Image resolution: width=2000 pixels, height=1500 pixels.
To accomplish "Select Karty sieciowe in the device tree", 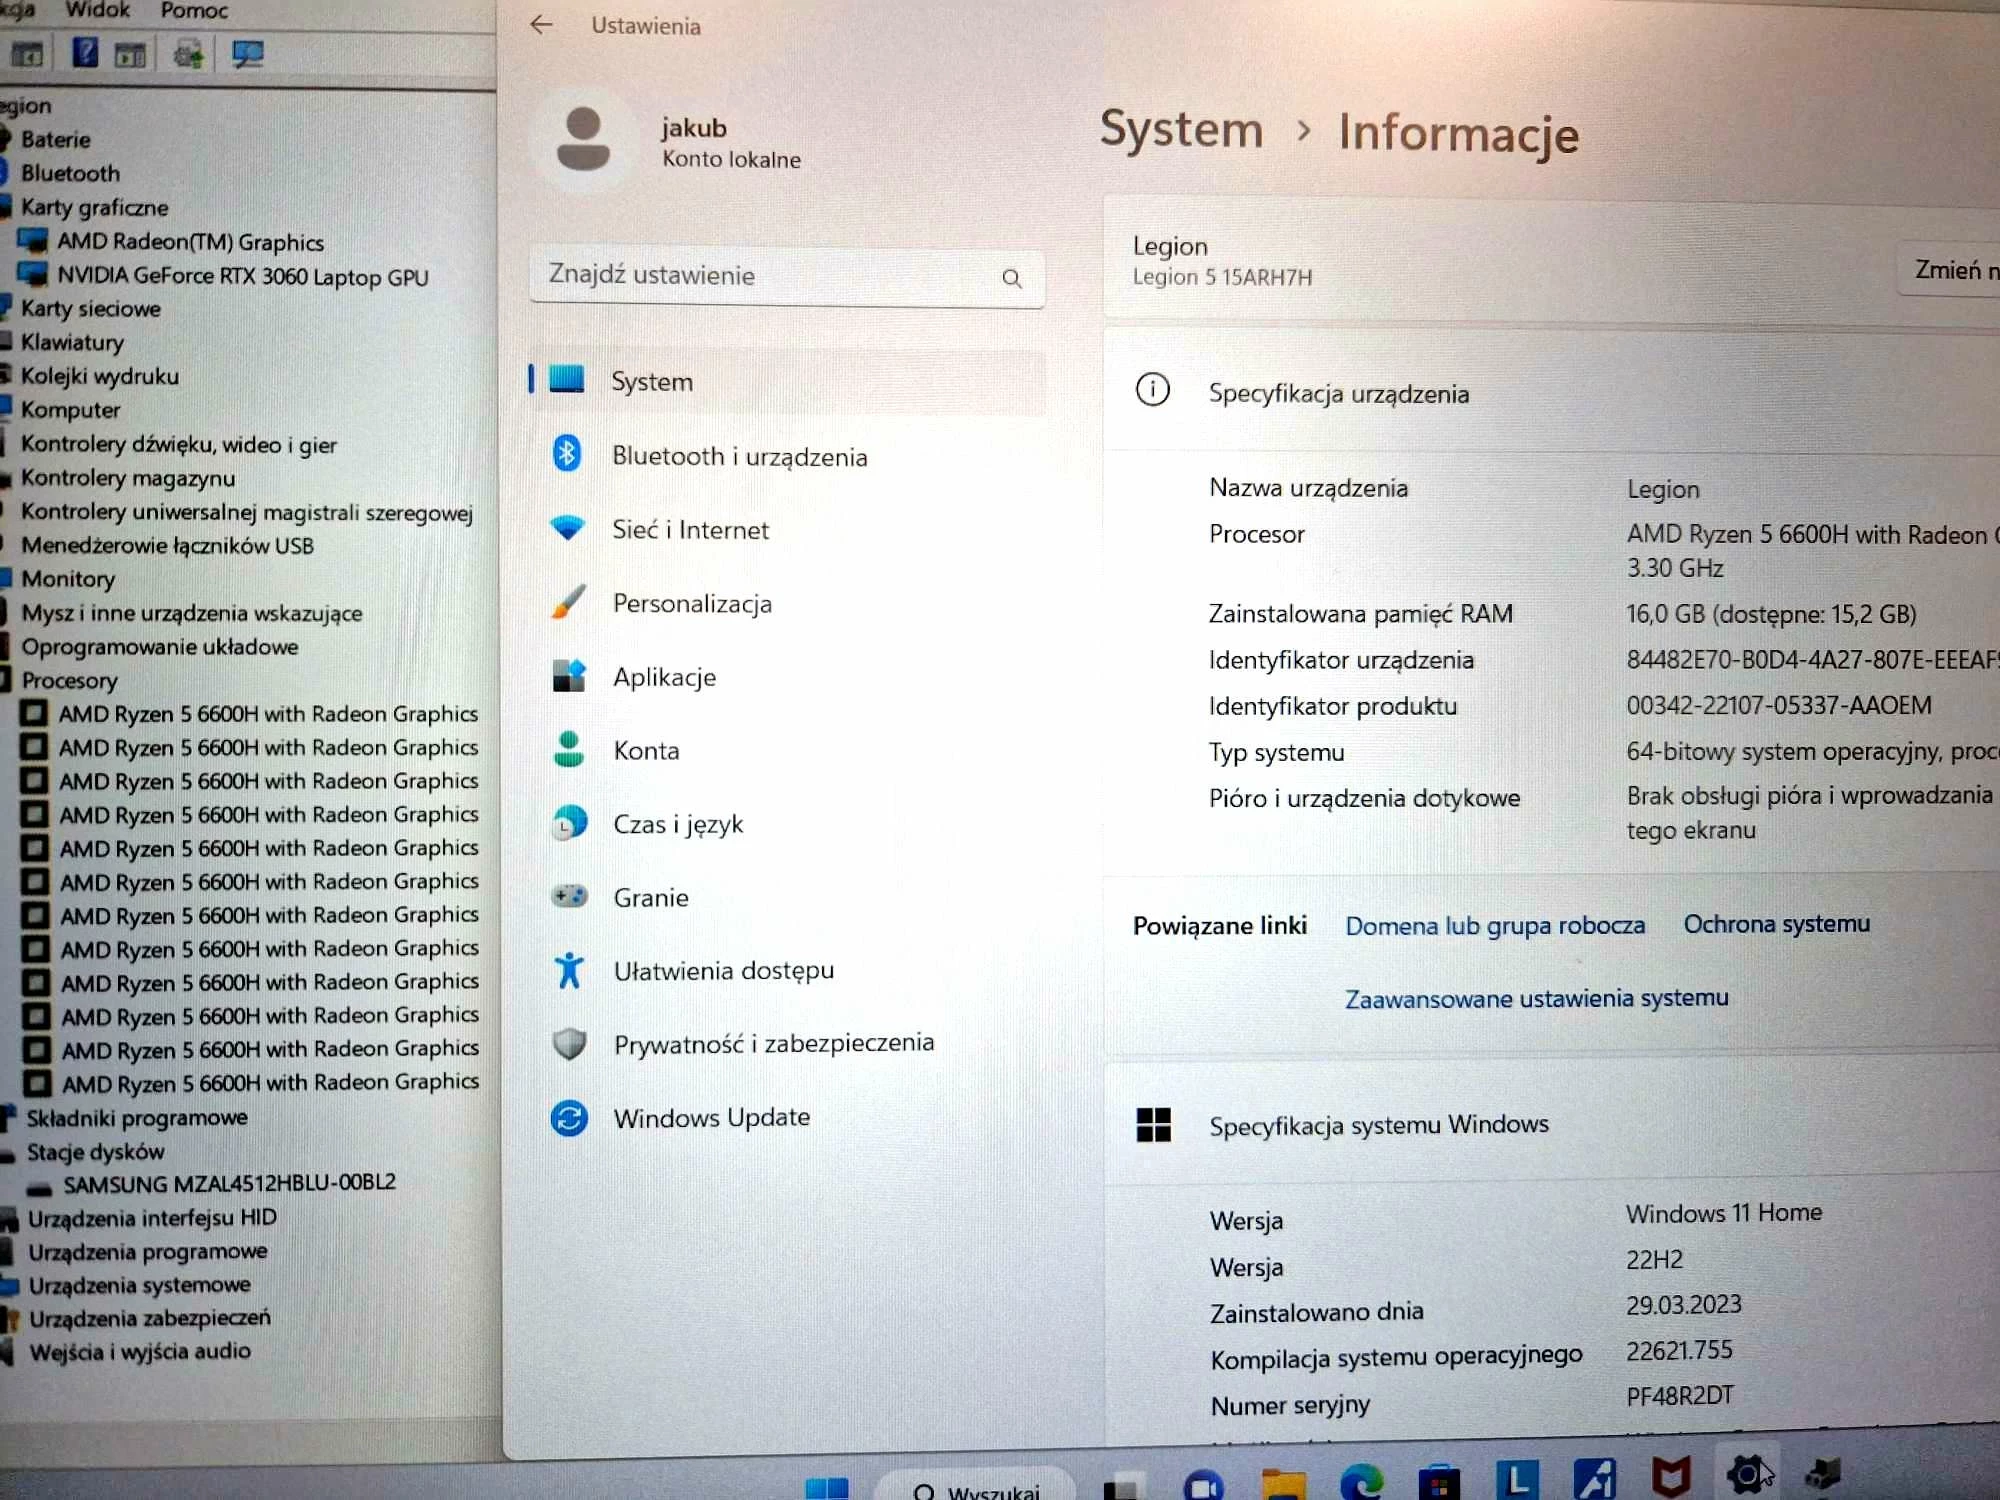I will point(91,309).
